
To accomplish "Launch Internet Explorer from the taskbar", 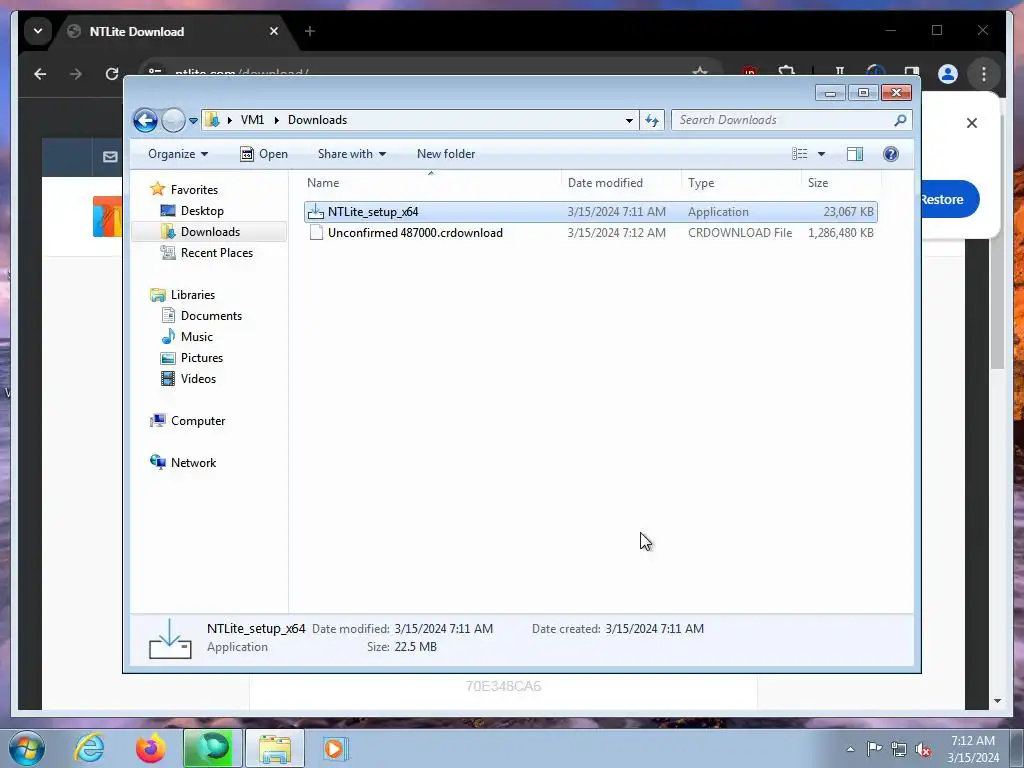I will 89,748.
